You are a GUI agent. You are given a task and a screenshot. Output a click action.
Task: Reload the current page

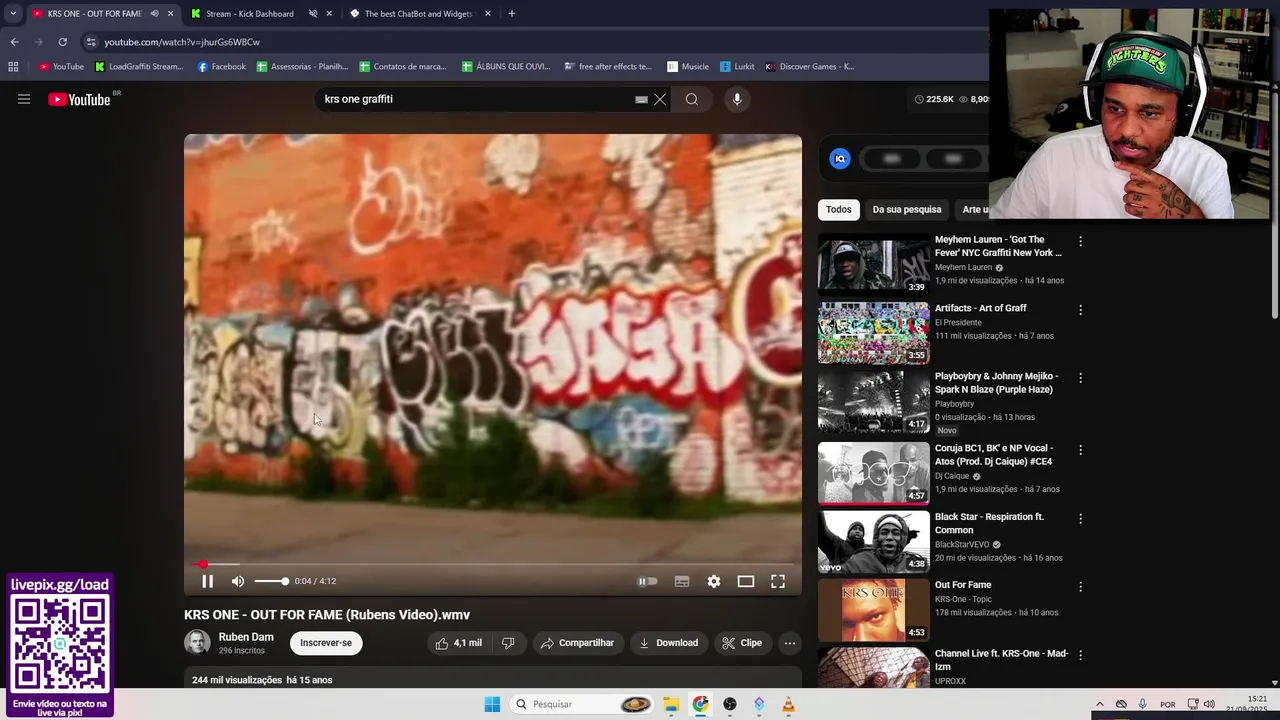[62, 42]
